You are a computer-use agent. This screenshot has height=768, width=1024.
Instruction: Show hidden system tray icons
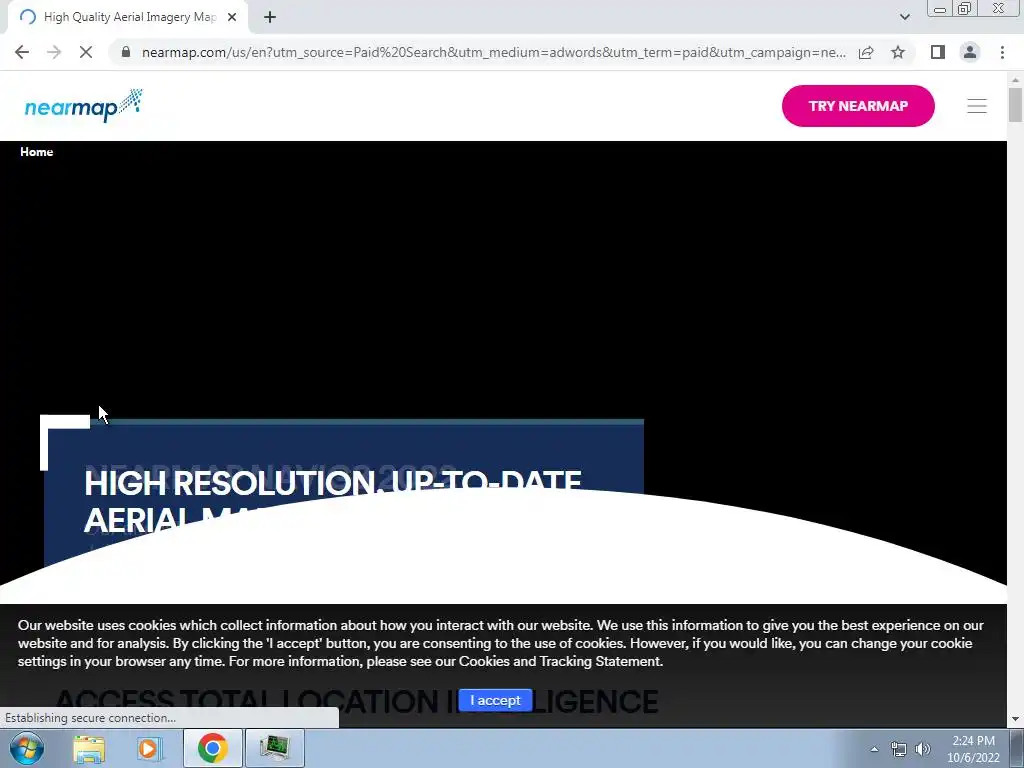(x=874, y=749)
